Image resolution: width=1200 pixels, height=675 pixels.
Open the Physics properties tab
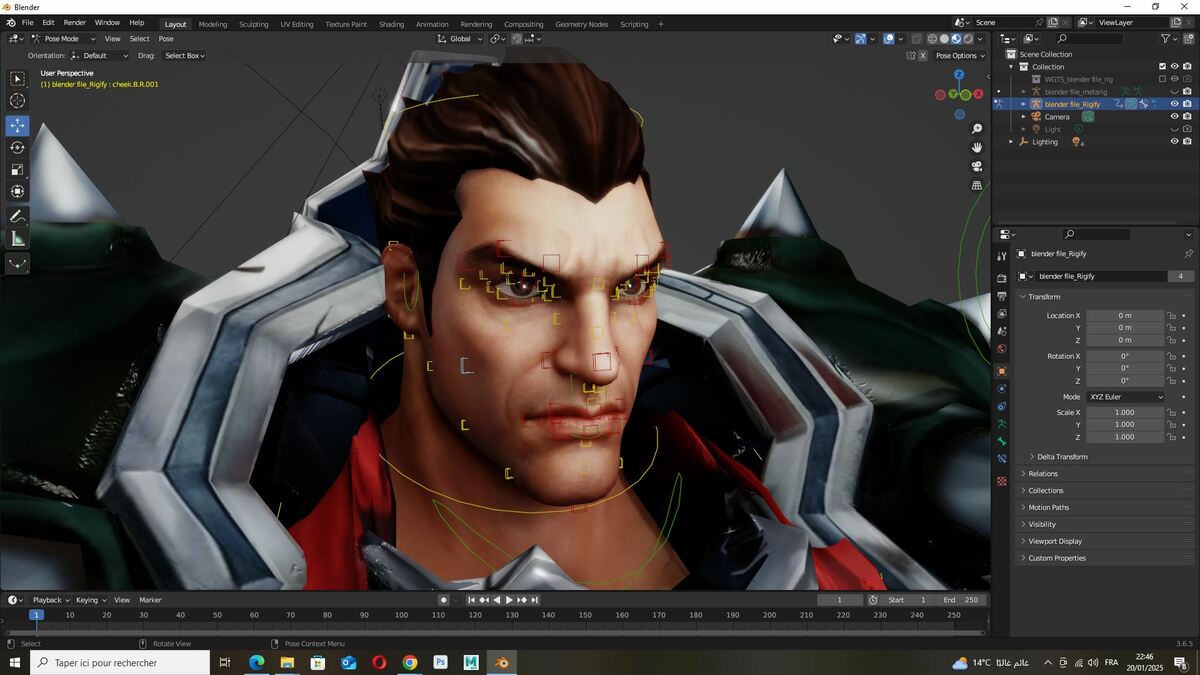1002,388
